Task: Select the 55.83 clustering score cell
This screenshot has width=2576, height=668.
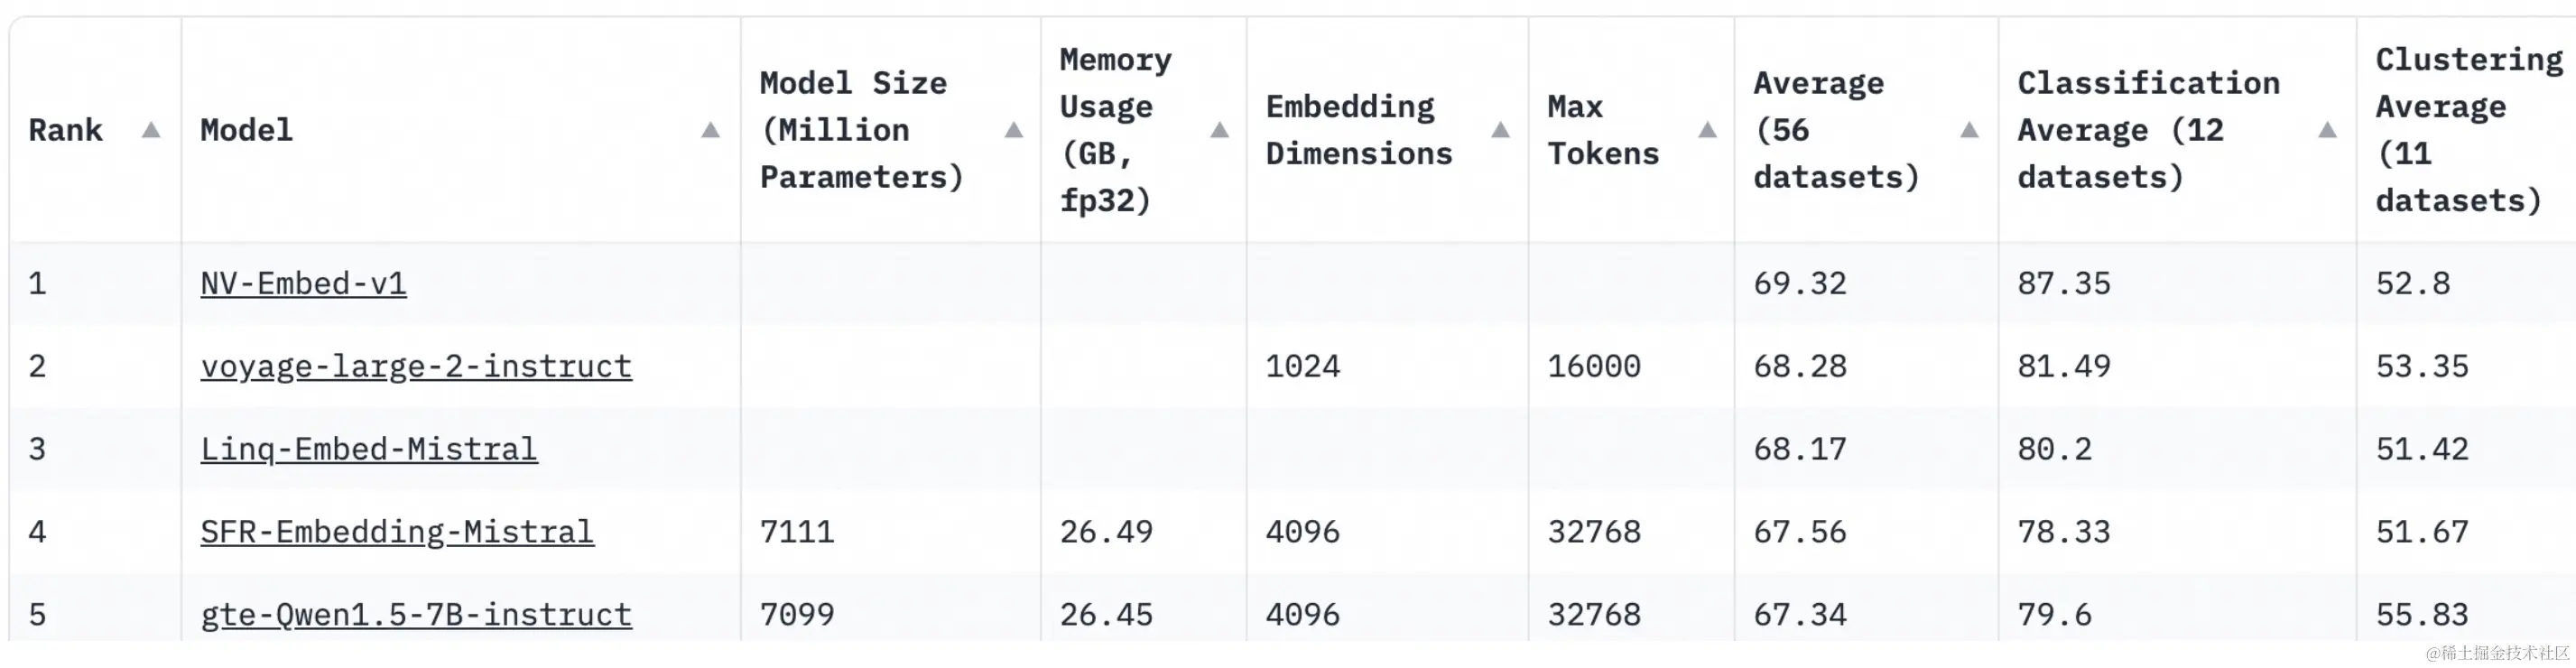Action: click(x=2421, y=615)
